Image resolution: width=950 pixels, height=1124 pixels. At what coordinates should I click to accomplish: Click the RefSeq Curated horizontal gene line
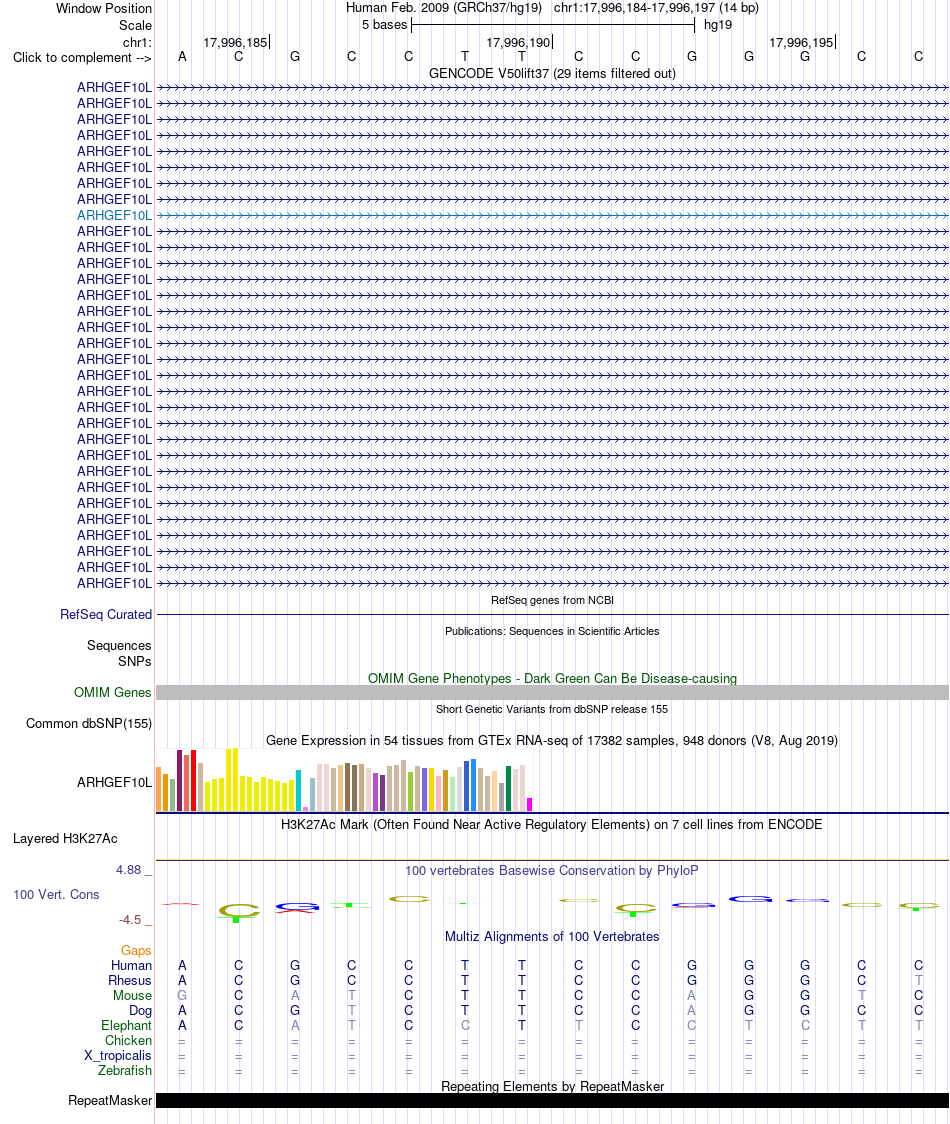pos(552,614)
